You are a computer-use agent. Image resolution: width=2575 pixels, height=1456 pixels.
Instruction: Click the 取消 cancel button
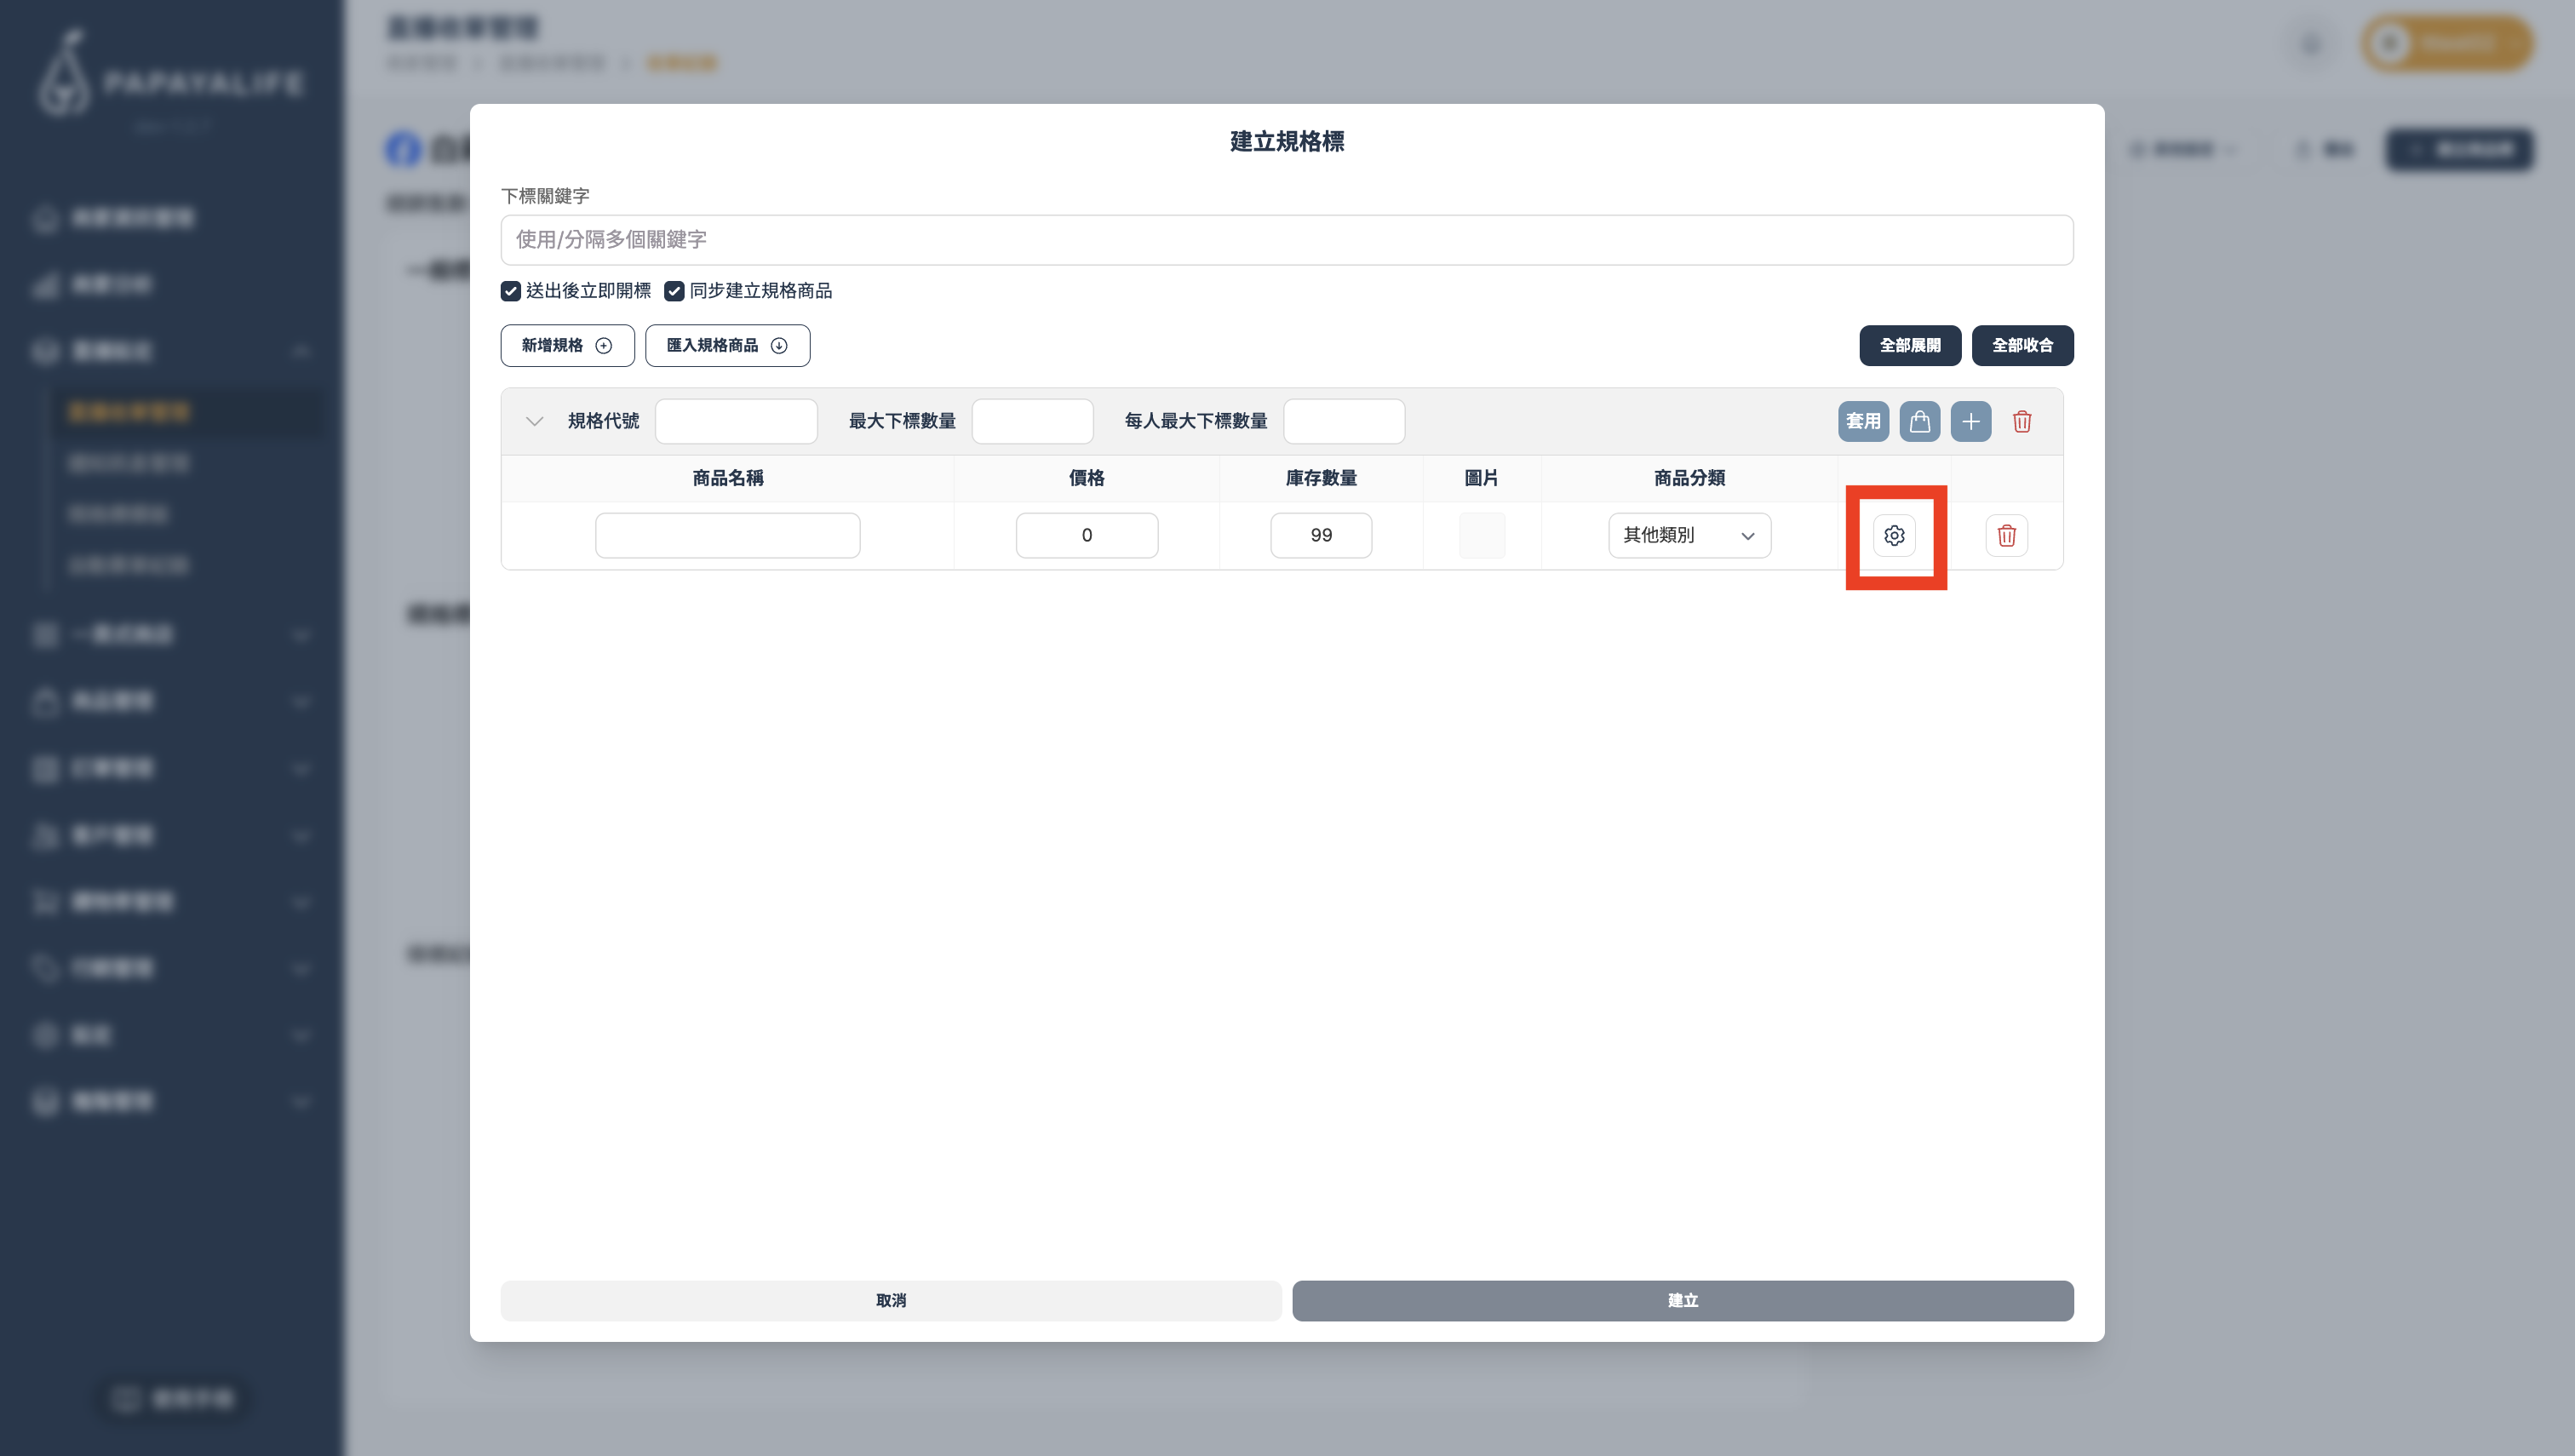click(890, 1300)
